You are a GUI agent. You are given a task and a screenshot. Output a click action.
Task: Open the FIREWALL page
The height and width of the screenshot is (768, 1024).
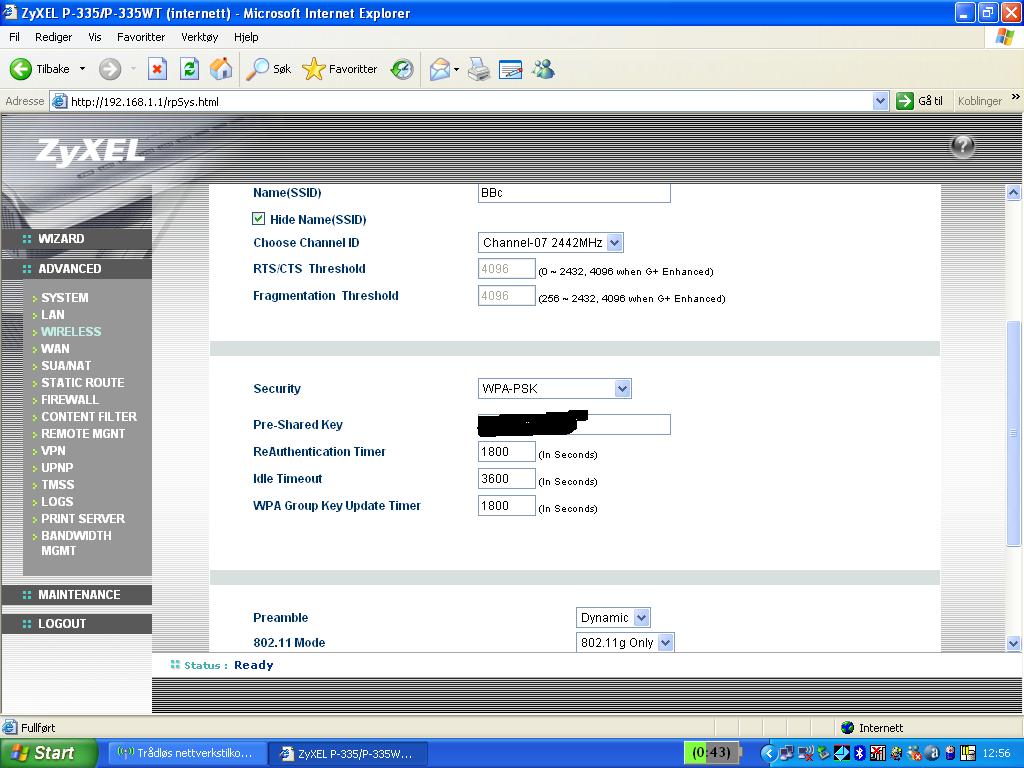click(x=70, y=400)
